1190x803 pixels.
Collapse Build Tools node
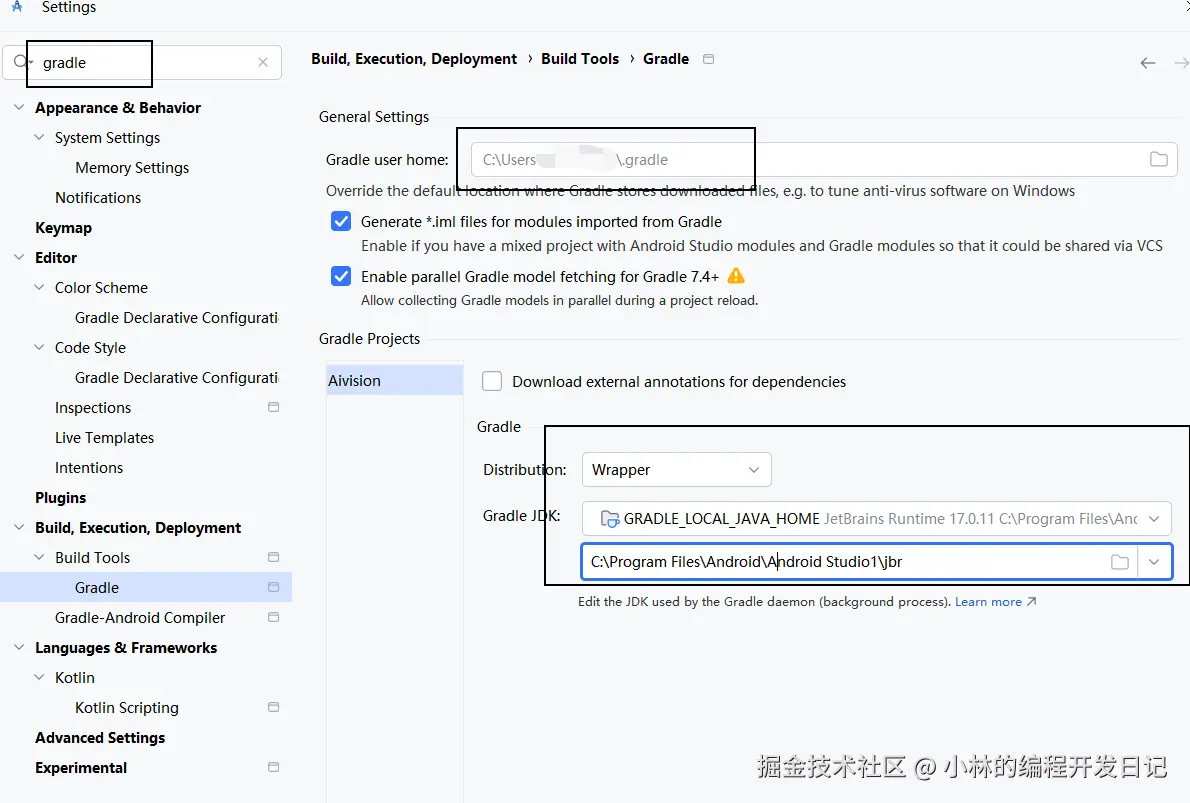pos(39,557)
